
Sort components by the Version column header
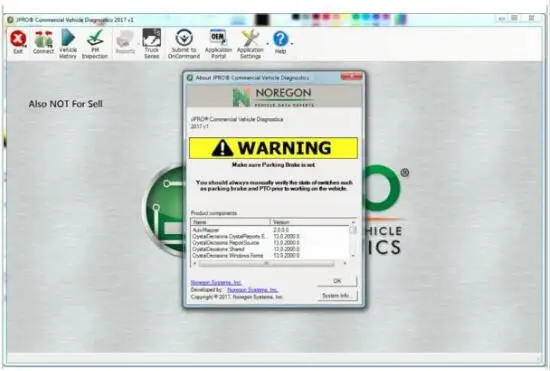[x=310, y=222]
